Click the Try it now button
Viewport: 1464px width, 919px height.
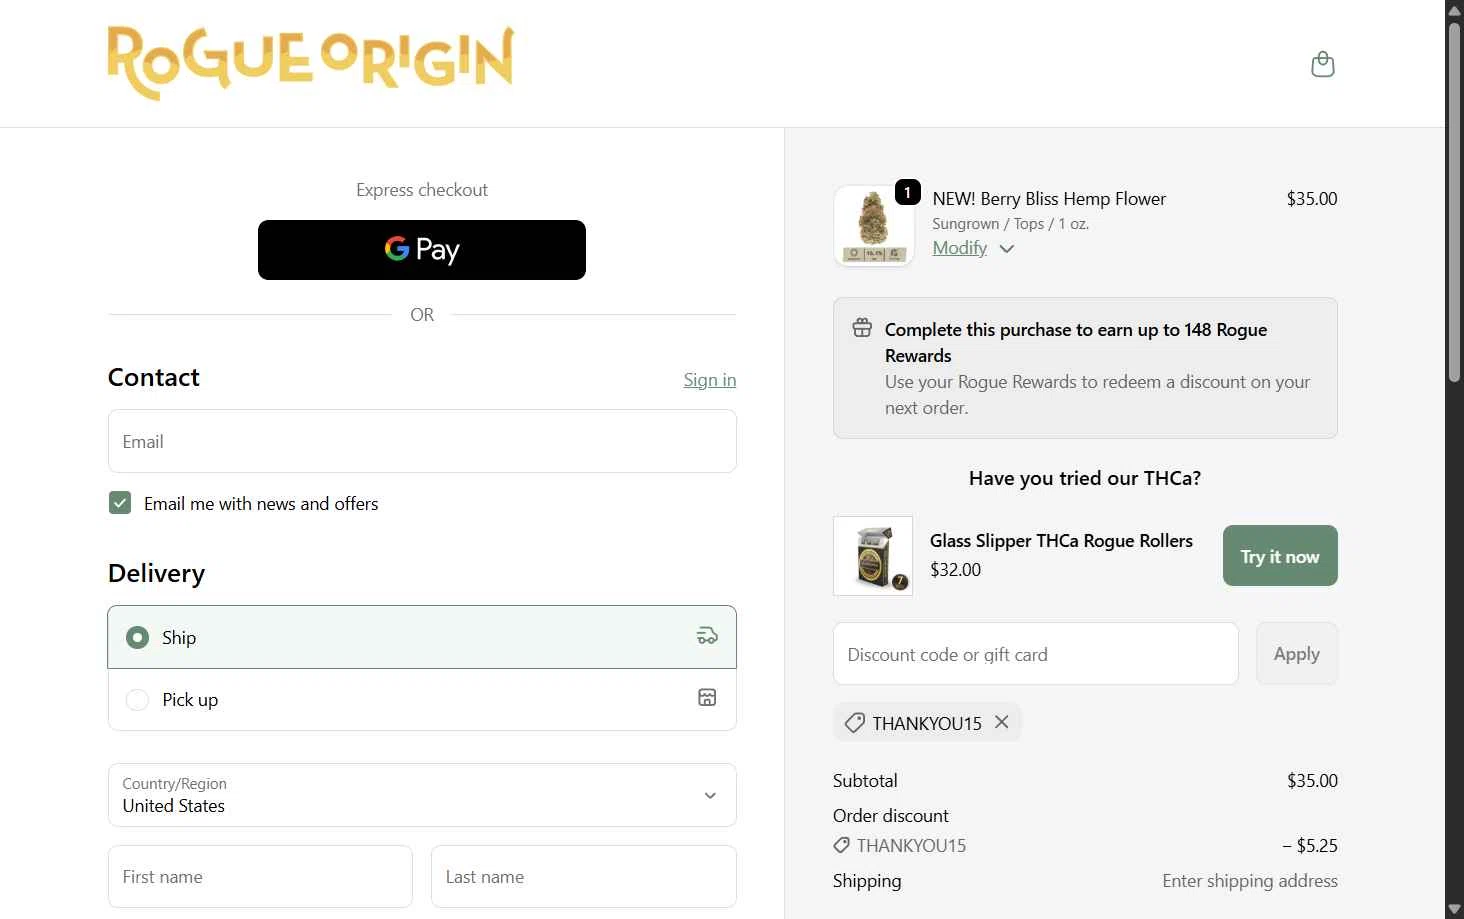[x=1280, y=556]
